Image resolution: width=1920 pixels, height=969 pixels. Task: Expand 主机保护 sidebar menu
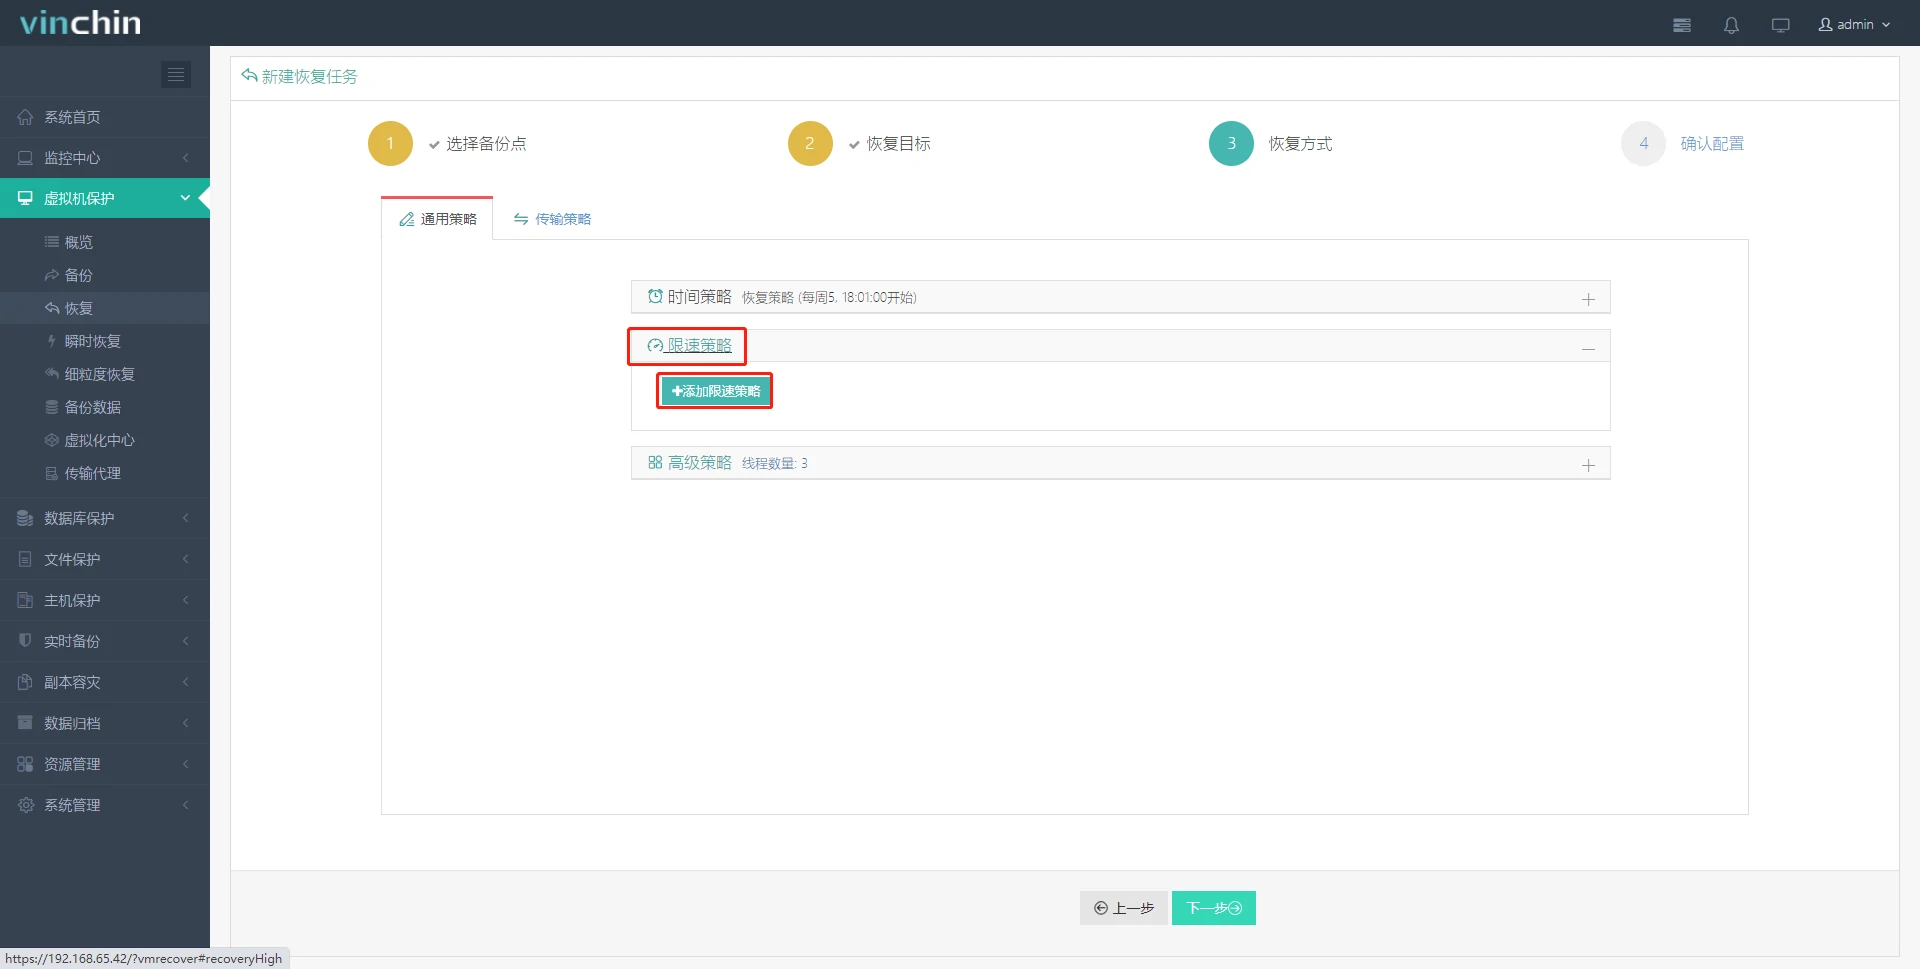pyautogui.click(x=105, y=600)
